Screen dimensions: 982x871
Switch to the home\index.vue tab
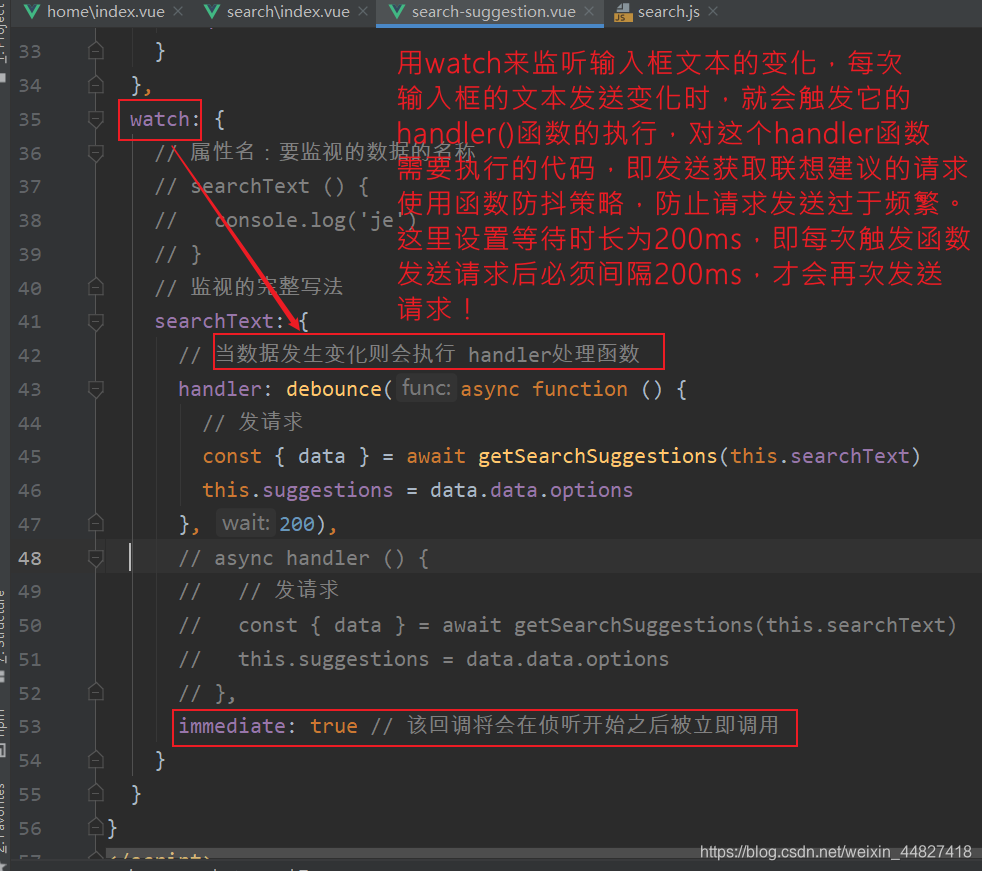[x=106, y=12]
